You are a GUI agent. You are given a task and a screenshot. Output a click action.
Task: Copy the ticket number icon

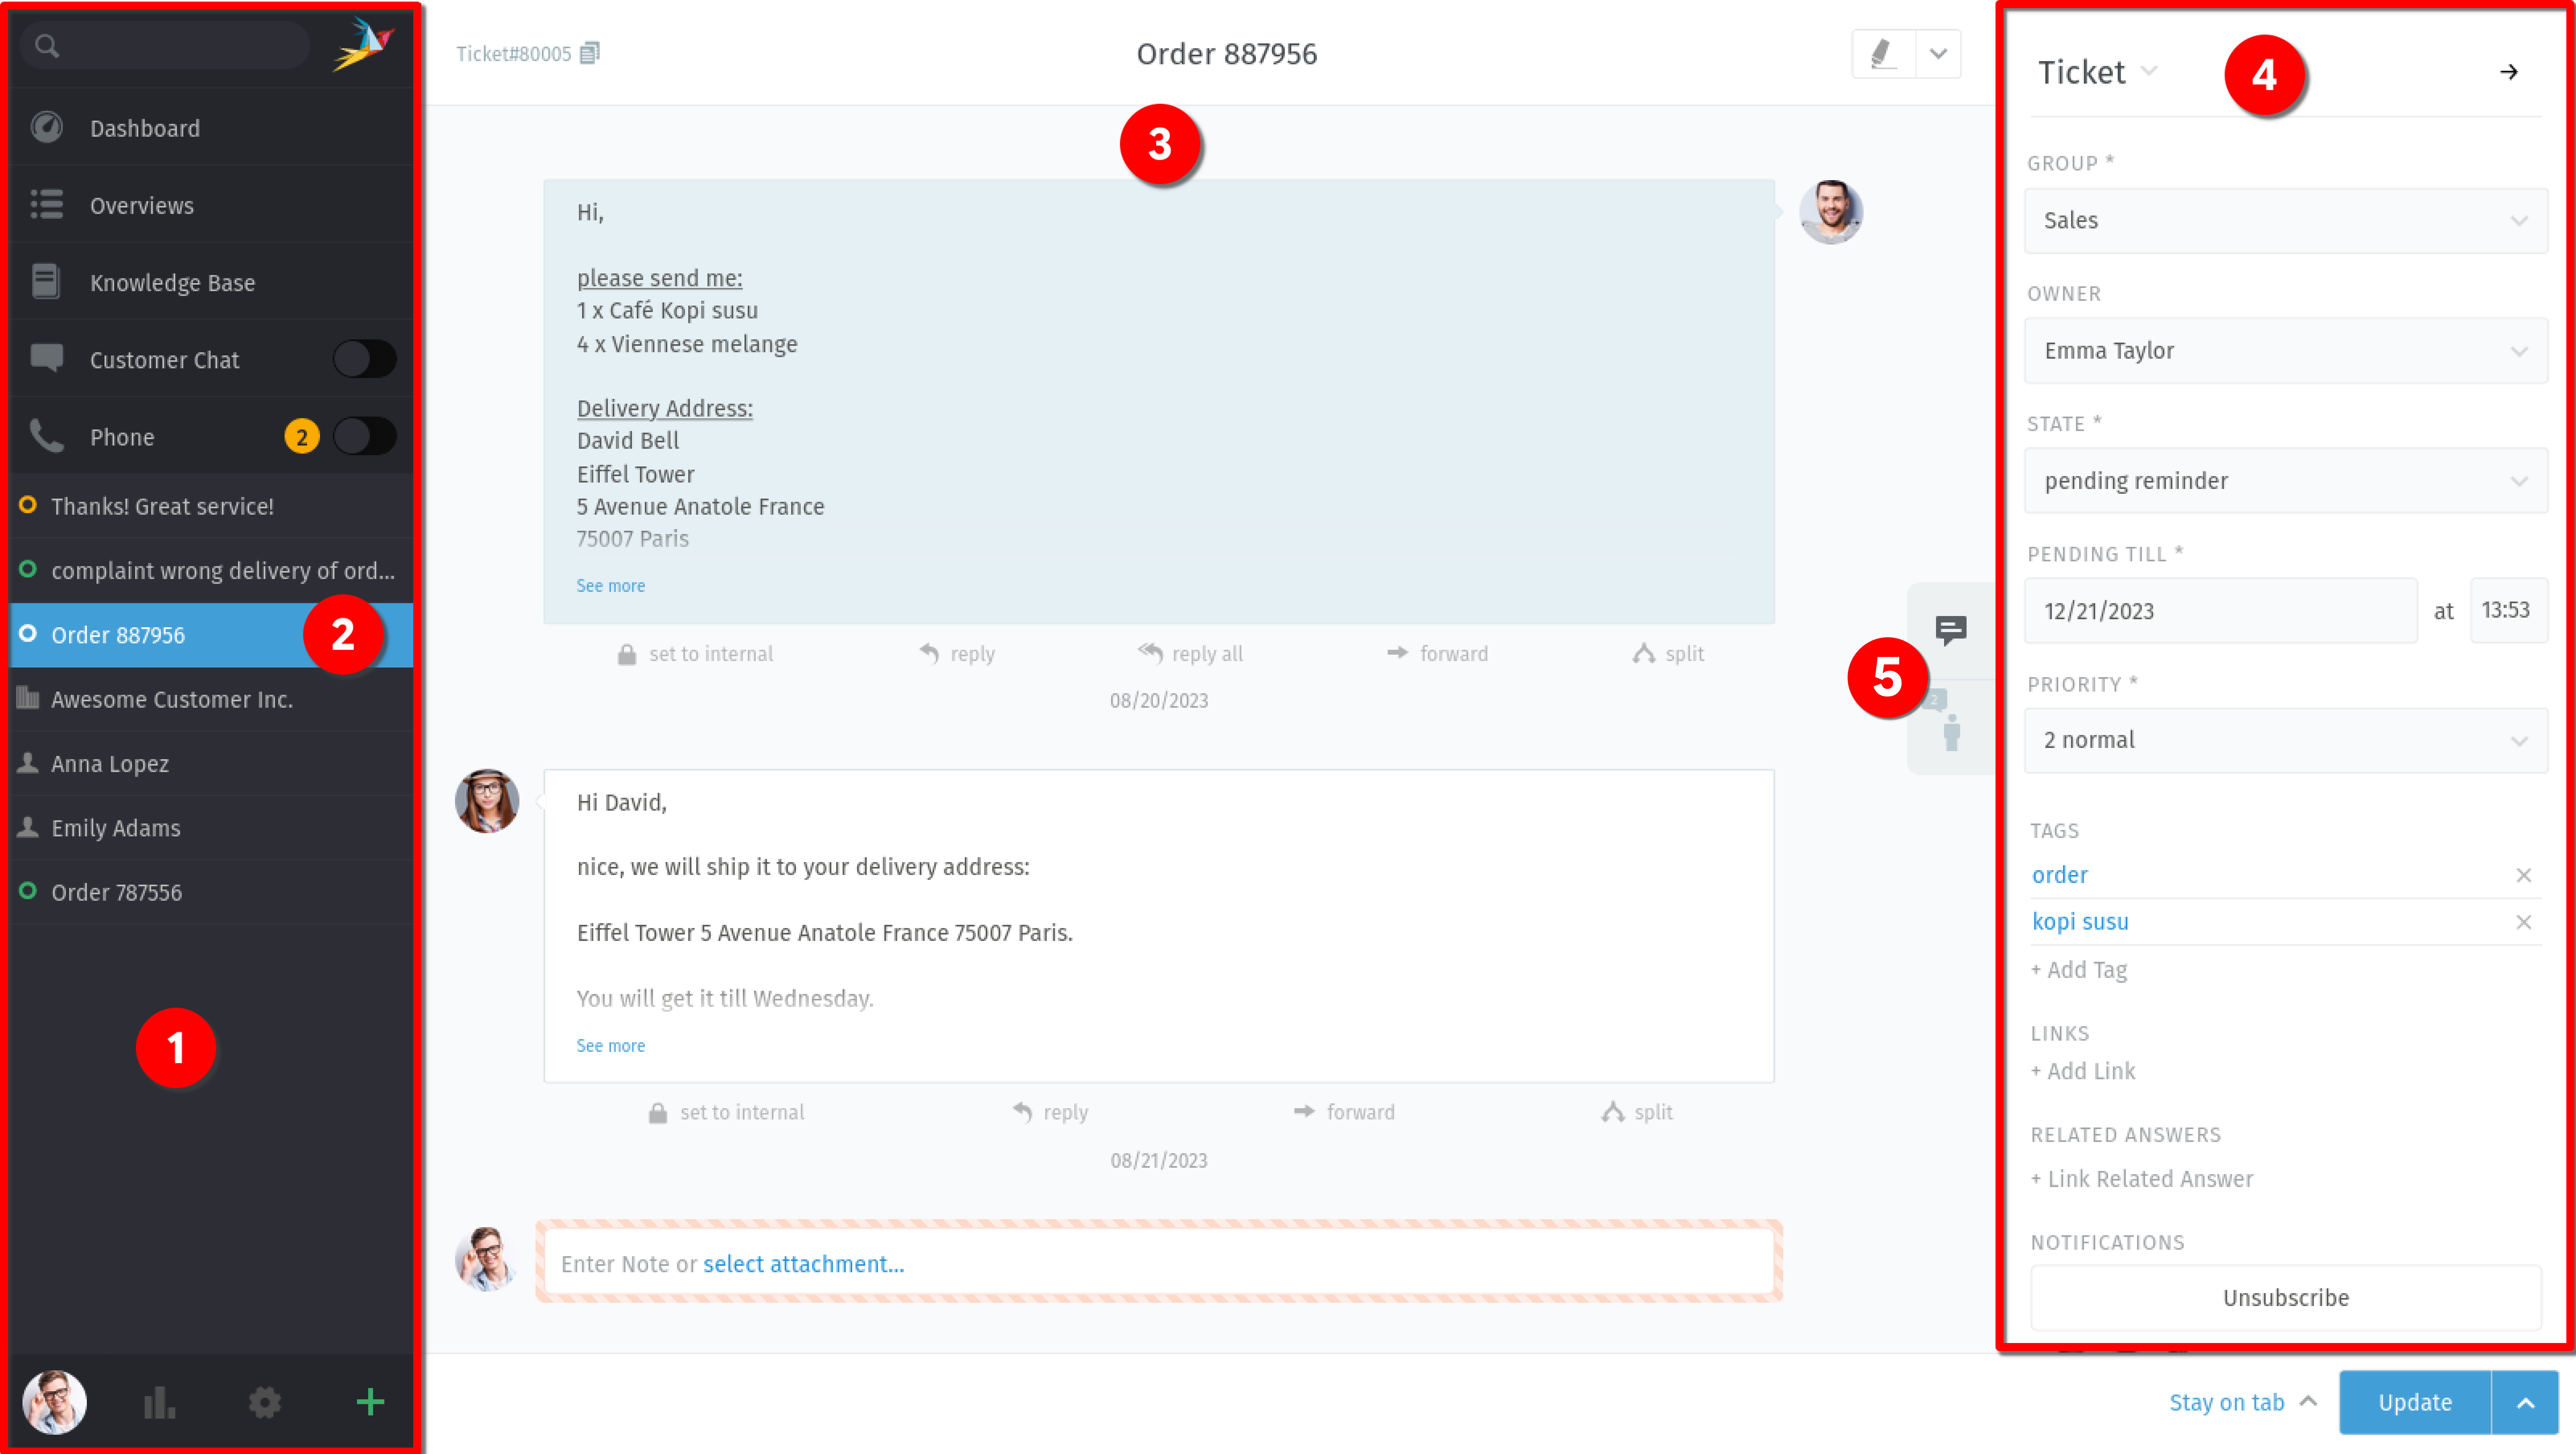(590, 53)
